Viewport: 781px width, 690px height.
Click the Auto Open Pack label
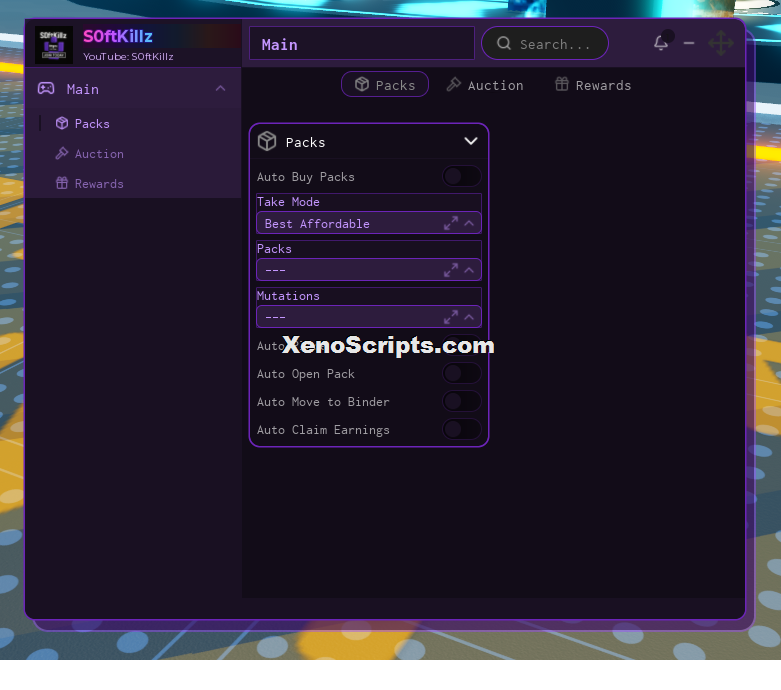(x=305, y=374)
